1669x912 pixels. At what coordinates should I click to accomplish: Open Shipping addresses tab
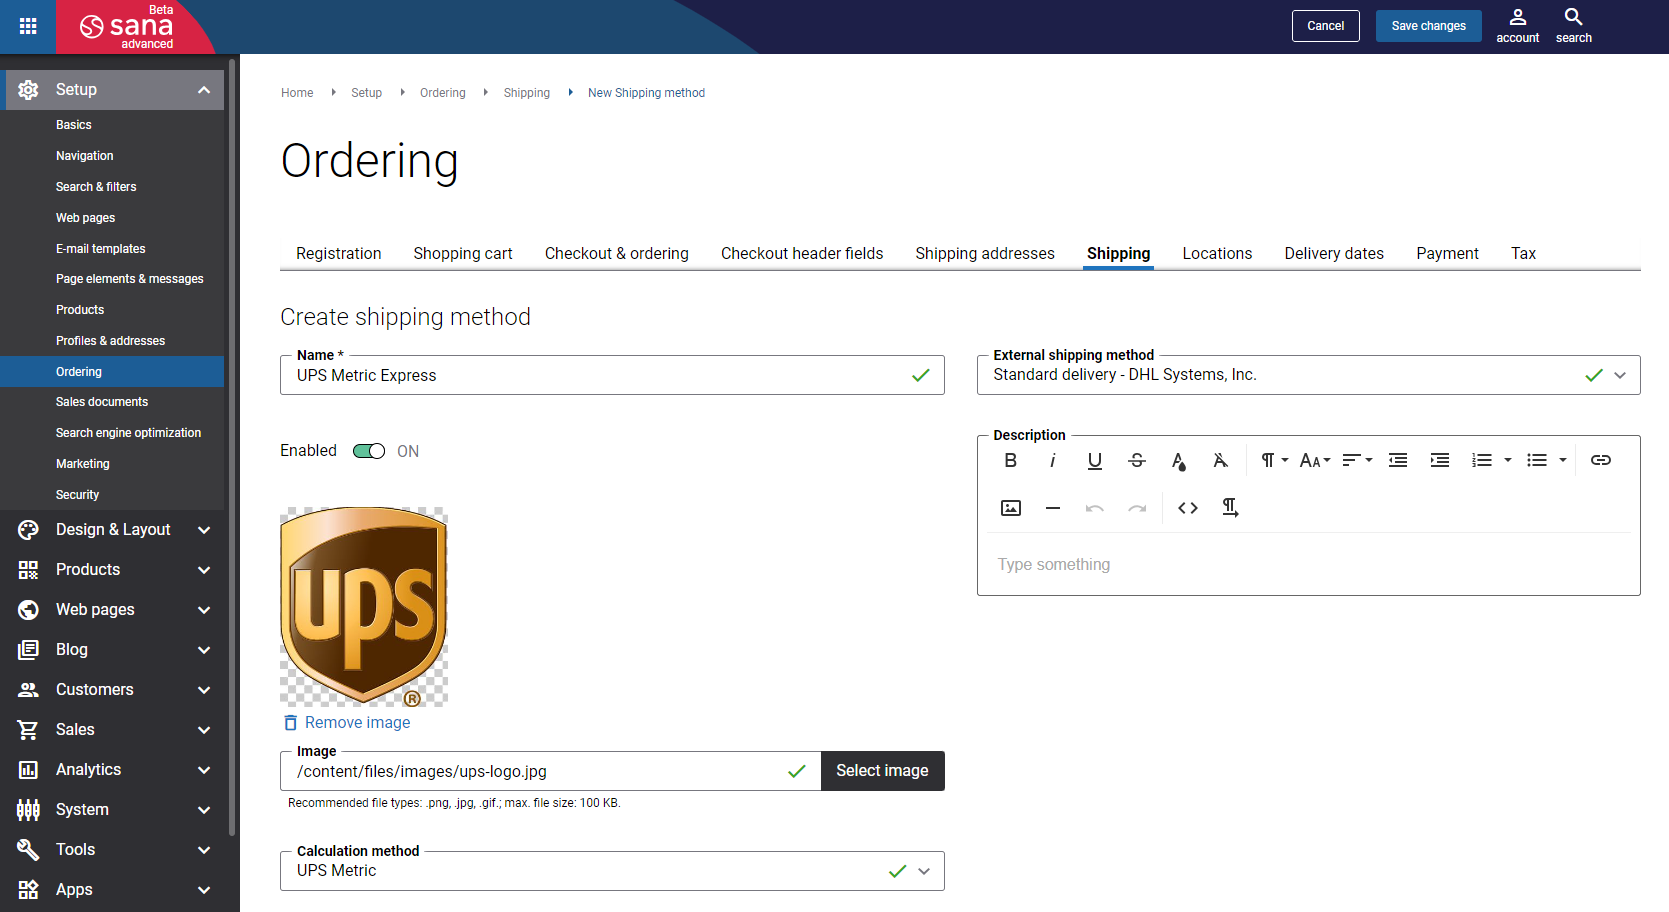985,254
